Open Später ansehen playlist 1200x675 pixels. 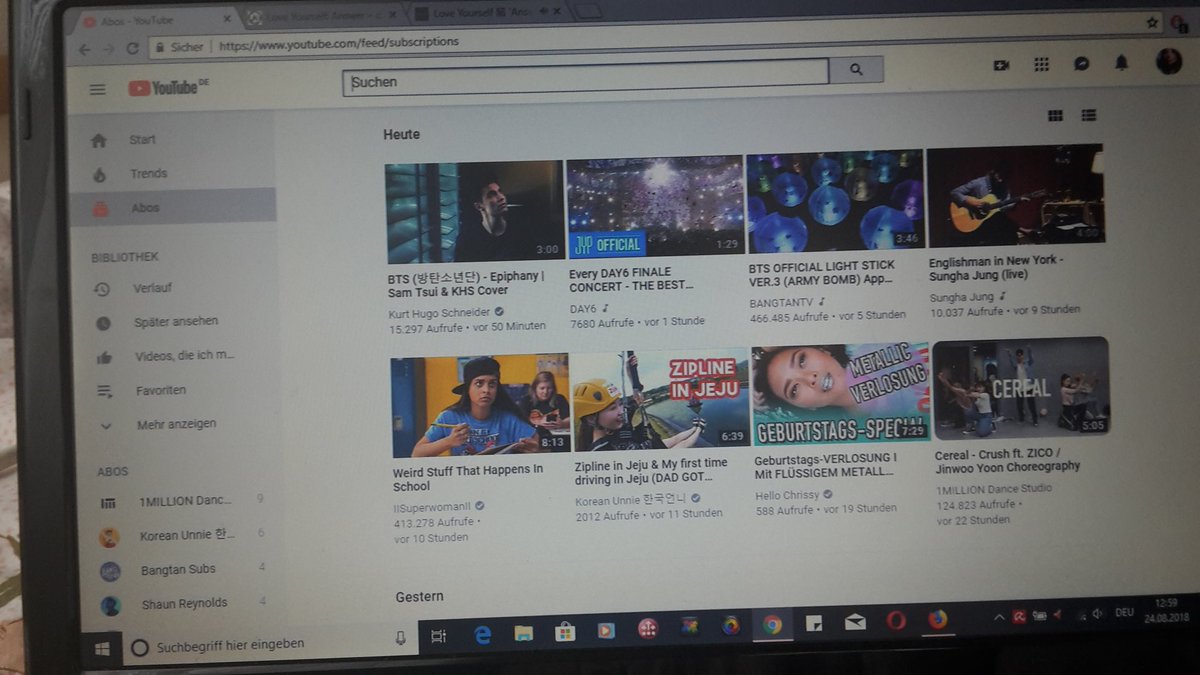point(175,322)
